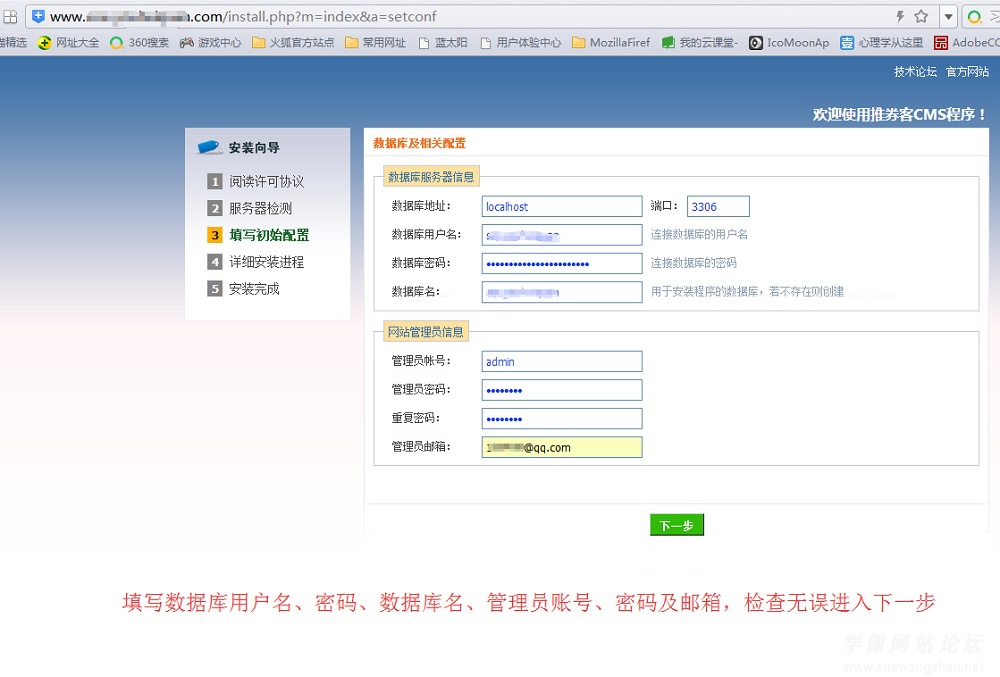Click the 下一步 button

pyautogui.click(x=677, y=525)
